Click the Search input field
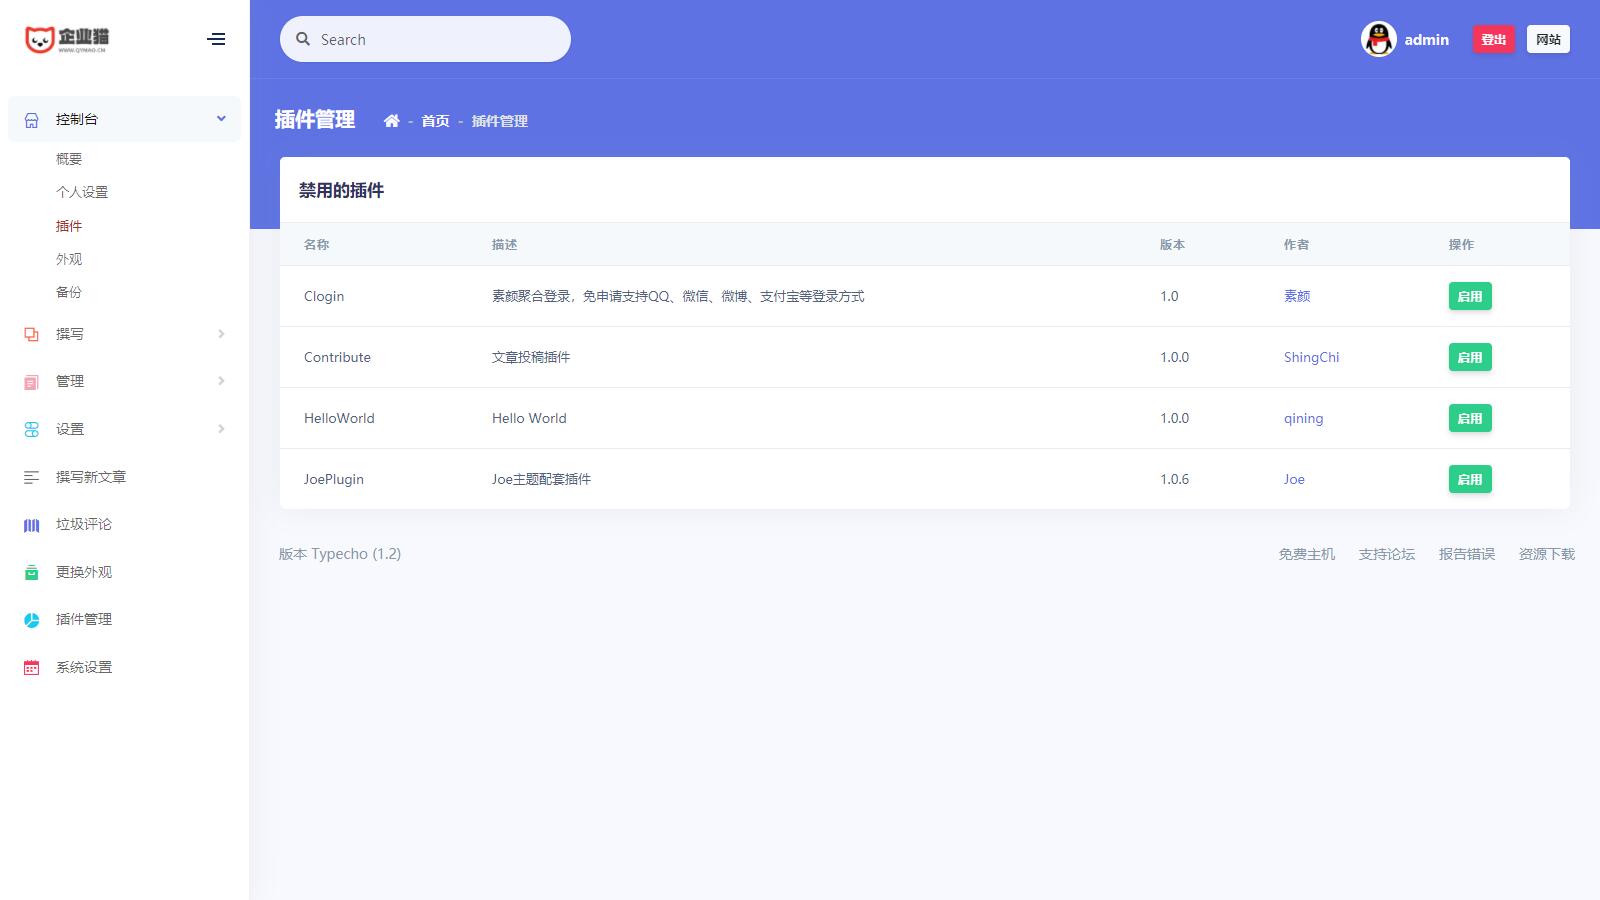This screenshot has width=1600, height=900. (435, 39)
